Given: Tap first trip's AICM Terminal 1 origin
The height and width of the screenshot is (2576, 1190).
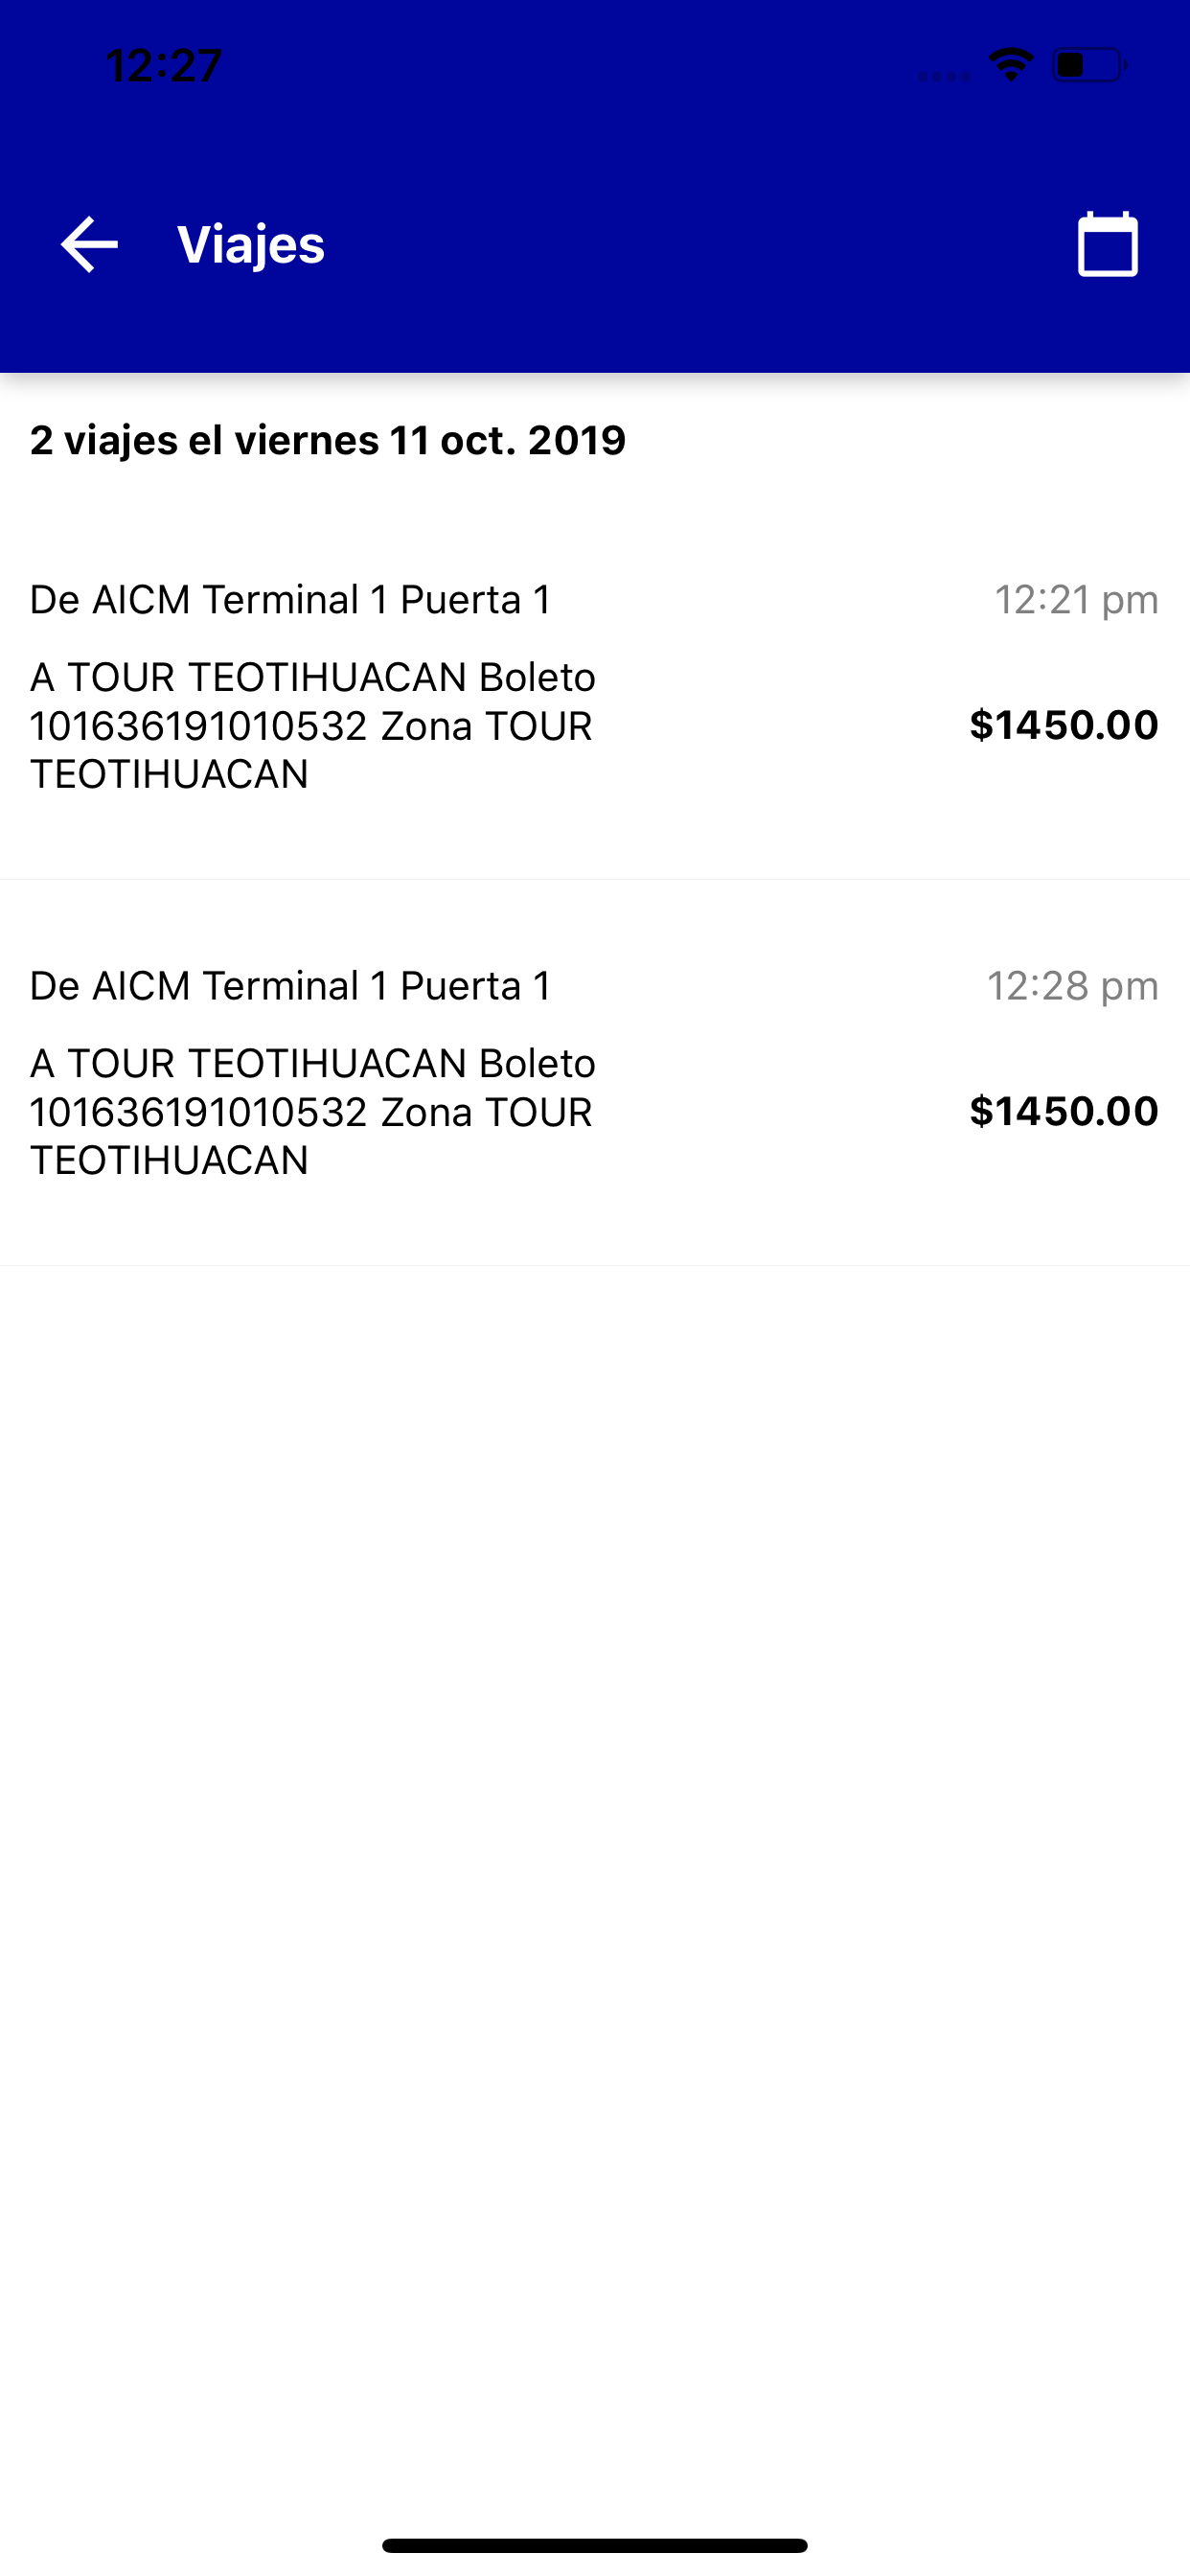Looking at the screenshot, I should (291, 600).
